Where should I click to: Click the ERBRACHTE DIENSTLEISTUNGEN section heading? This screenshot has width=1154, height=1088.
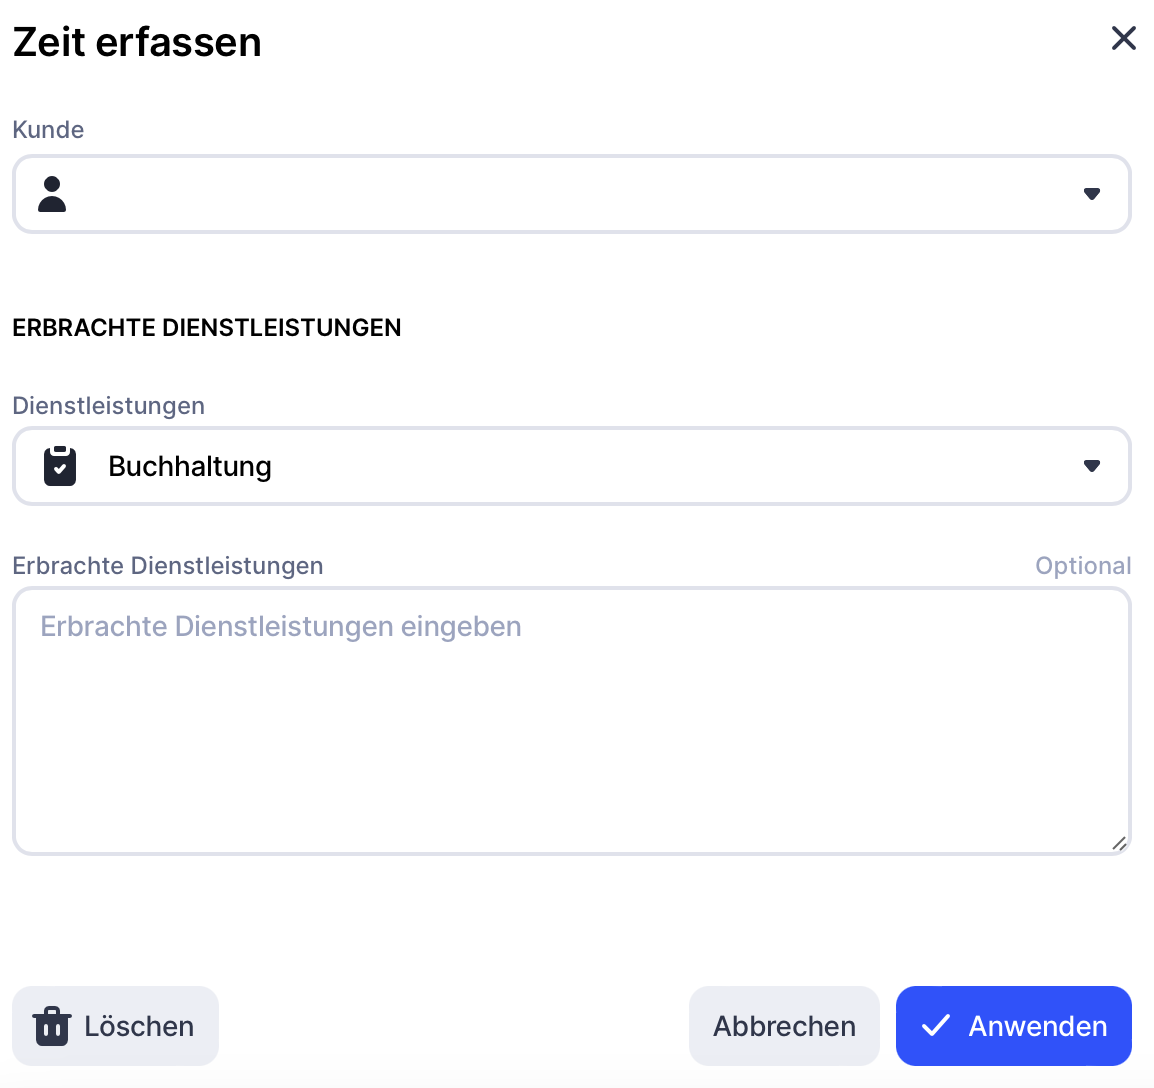[206, 328]
